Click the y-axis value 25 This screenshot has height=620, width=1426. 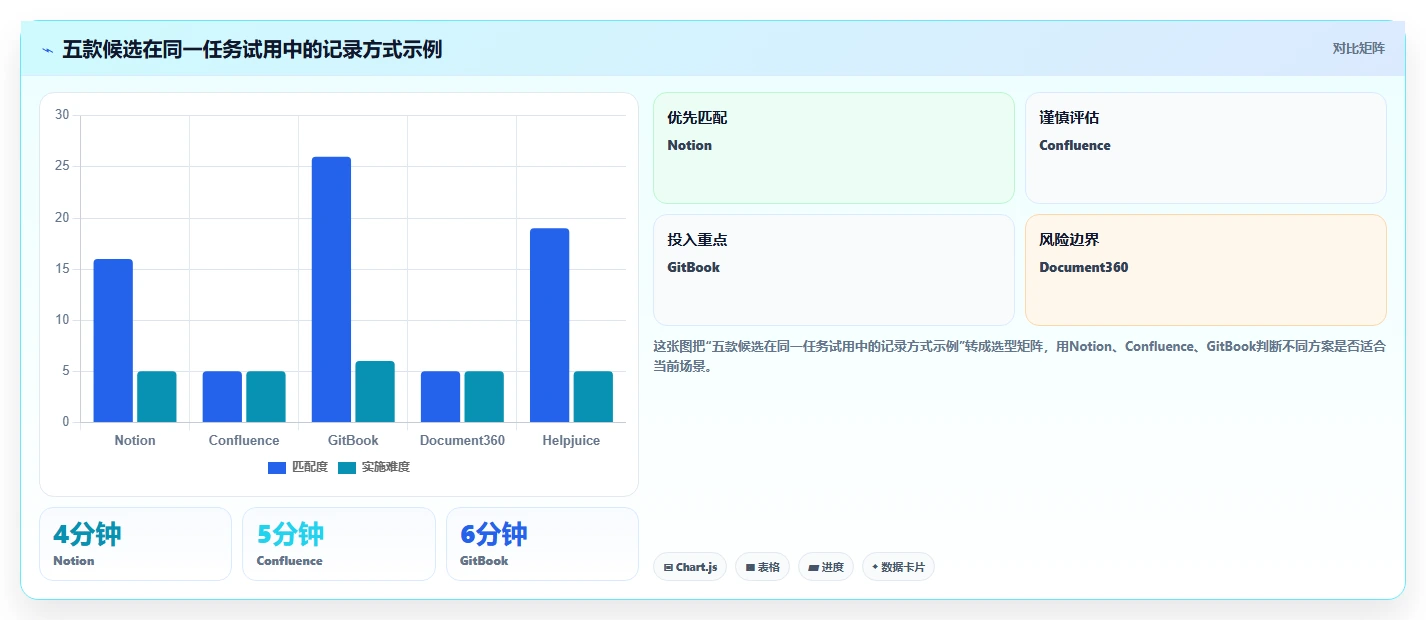pos(62,166)
